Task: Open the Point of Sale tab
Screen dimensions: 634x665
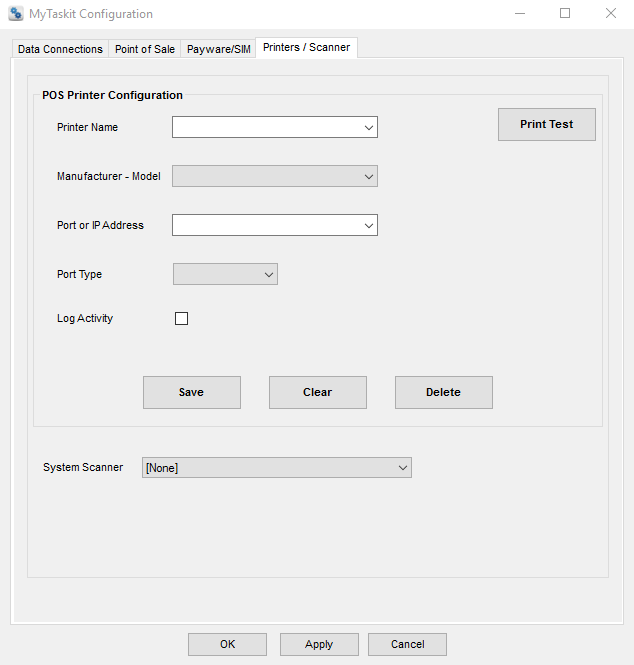Action: coord(145,49)
